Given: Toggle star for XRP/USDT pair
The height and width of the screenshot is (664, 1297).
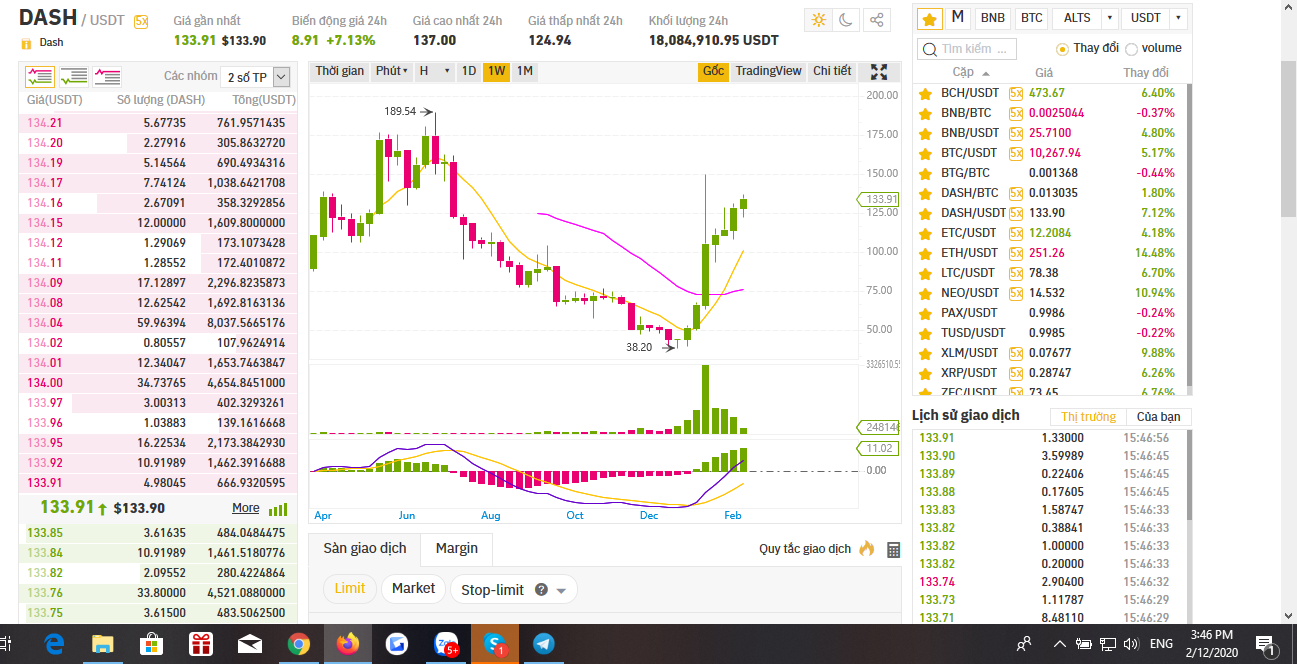Looking at the screenshot, I should pos(925,373).
